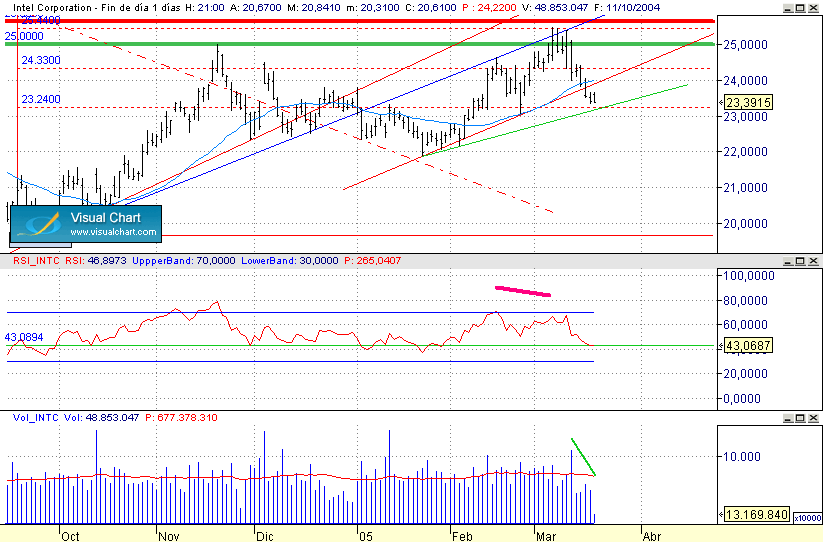Image resolution: width=823 pixels, height=542 pixels.
Task: Click the high value 'M: 20,8410'
Action: pos(313,8)
